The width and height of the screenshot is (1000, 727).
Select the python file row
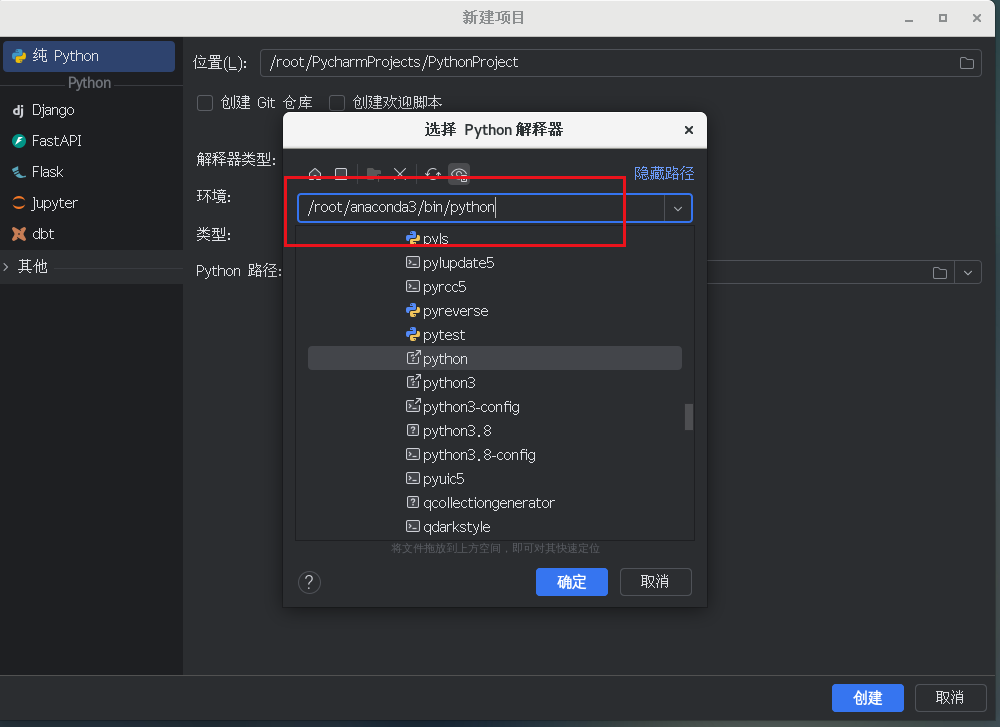[495, 358]
